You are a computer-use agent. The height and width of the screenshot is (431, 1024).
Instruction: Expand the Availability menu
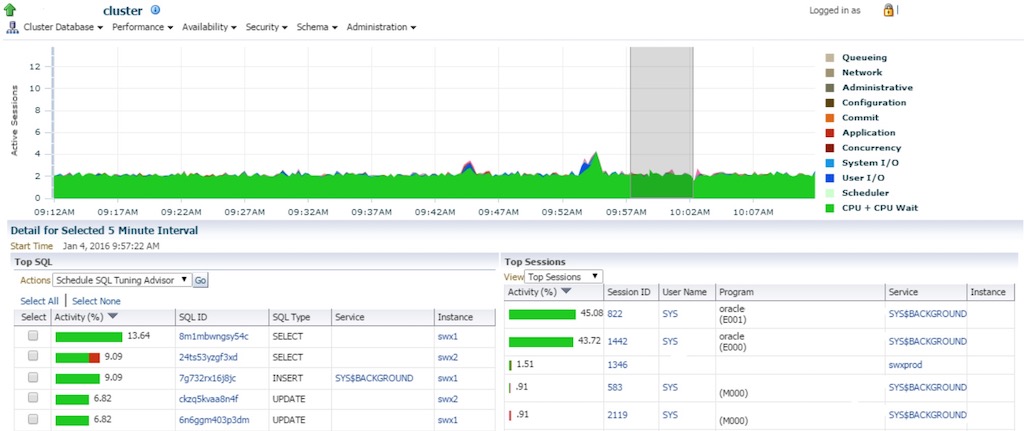point(211,27)
